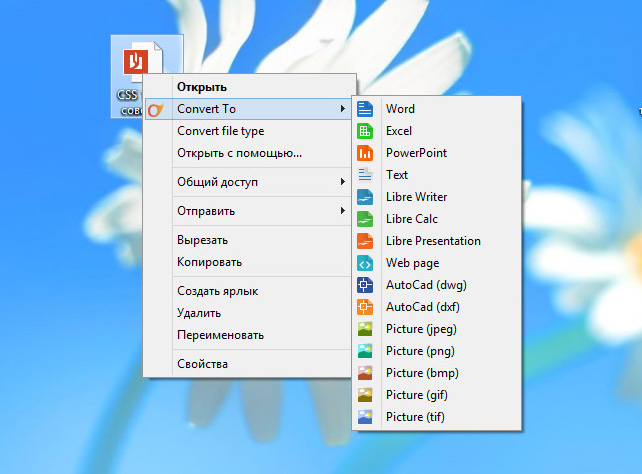
Task: Click the Web page code icon
Action: click(365, 263)
